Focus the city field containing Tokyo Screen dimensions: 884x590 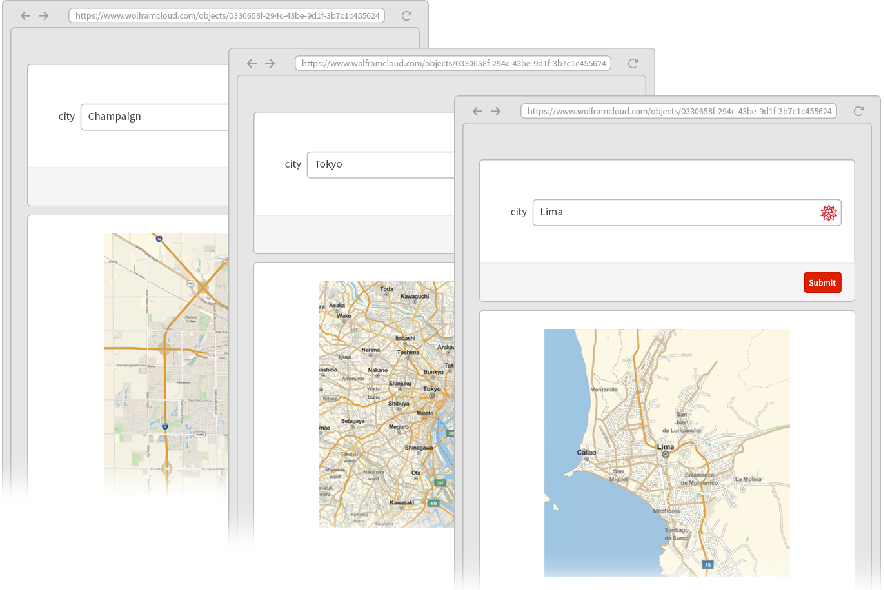[x=380, y=164]
